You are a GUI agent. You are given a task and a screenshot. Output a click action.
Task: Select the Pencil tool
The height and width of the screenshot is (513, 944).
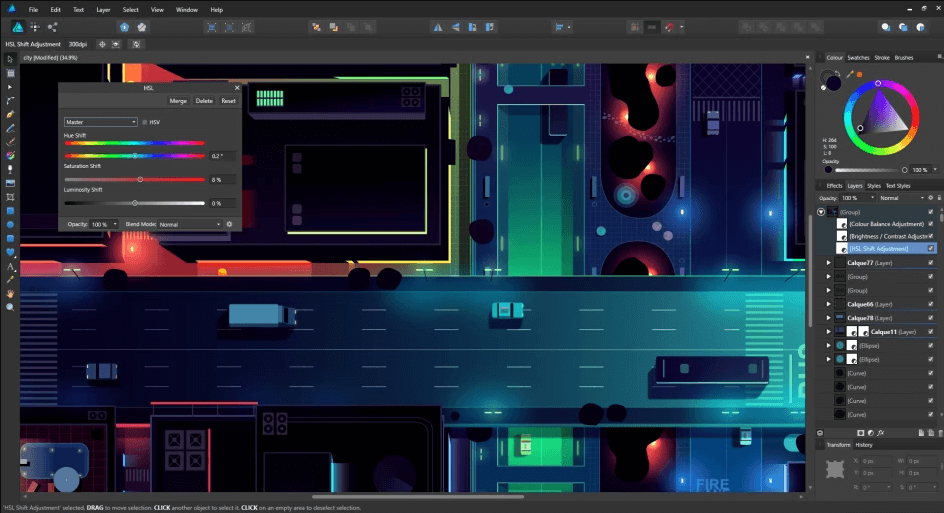(10, 128)
